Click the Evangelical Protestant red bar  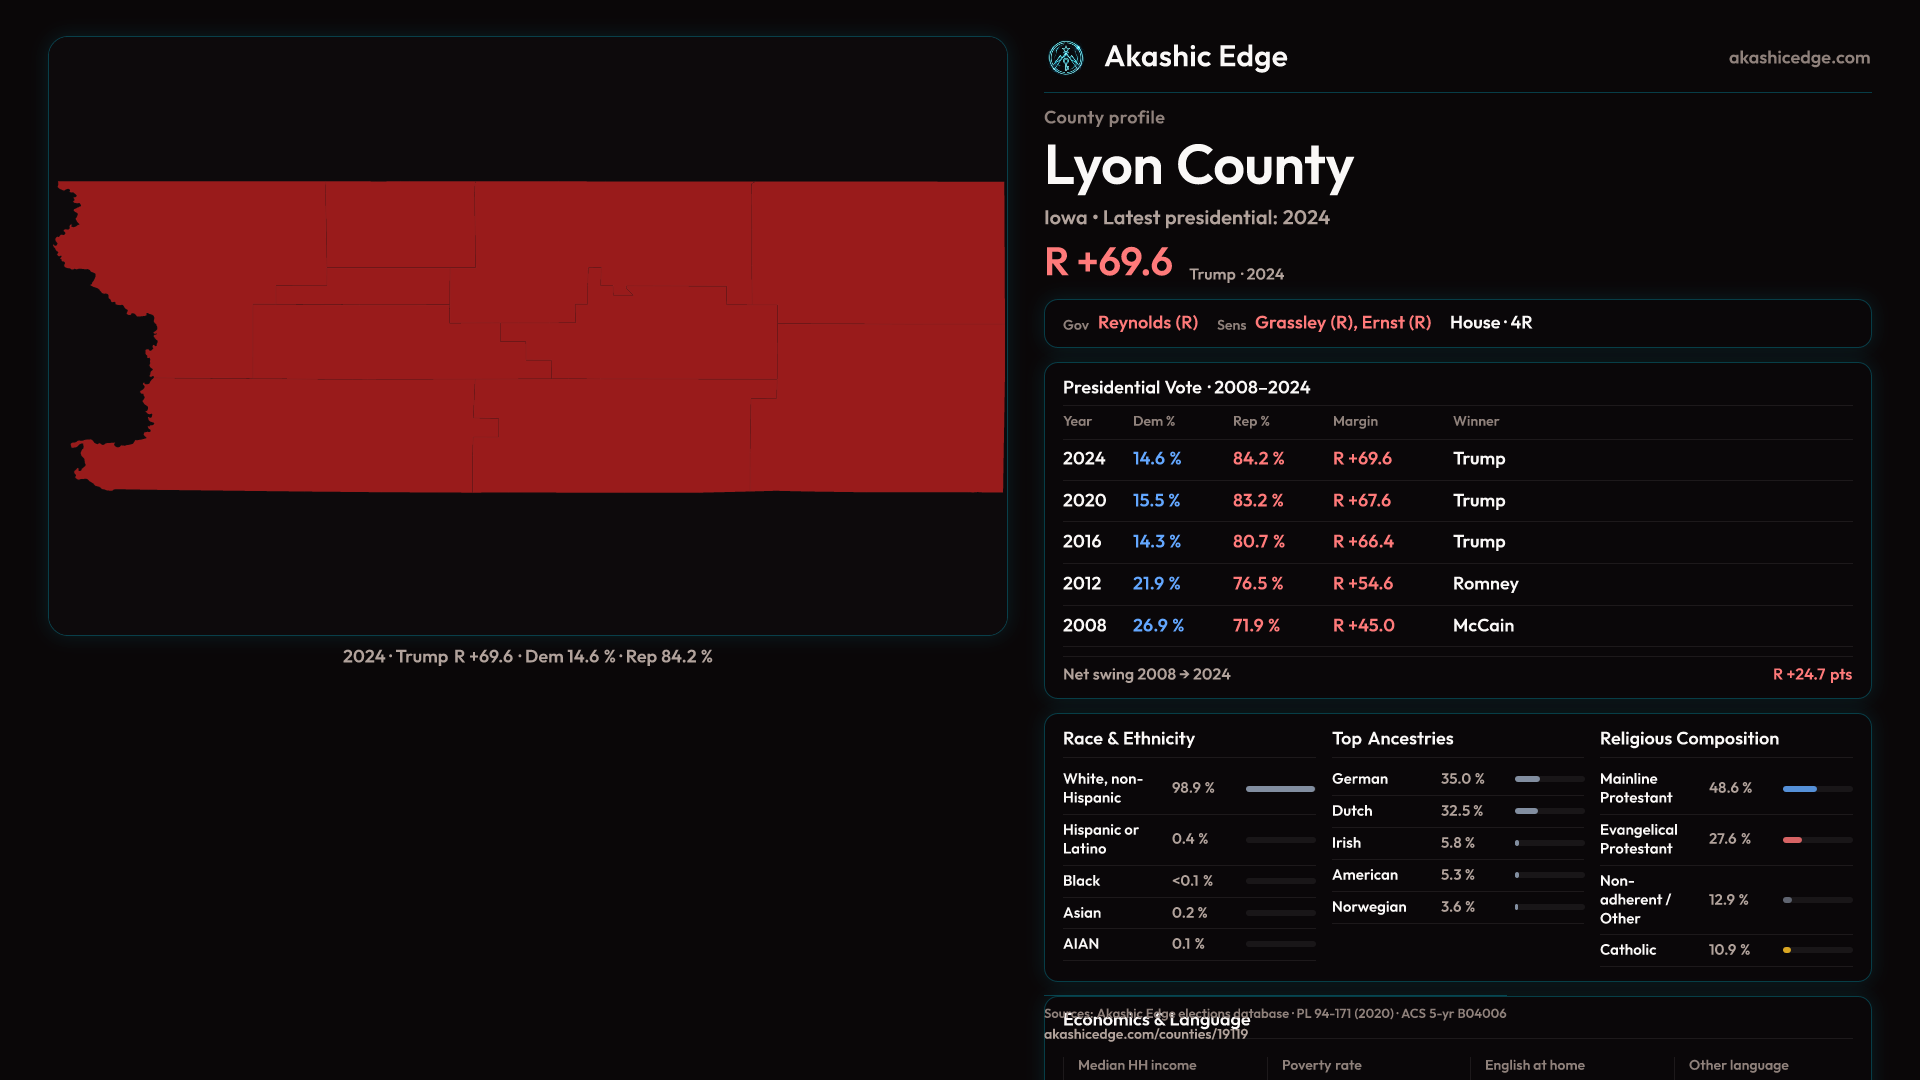coord(1792,840)
